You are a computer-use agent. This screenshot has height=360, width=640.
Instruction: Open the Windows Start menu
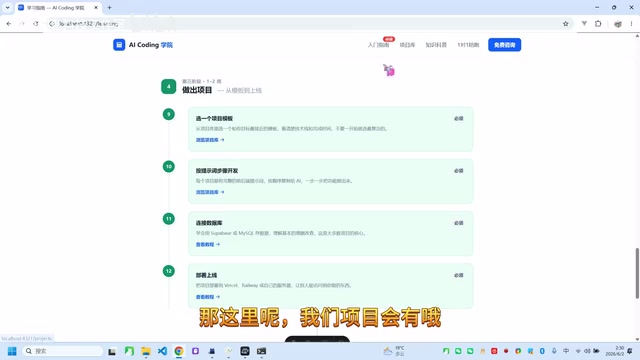point(12,351)
